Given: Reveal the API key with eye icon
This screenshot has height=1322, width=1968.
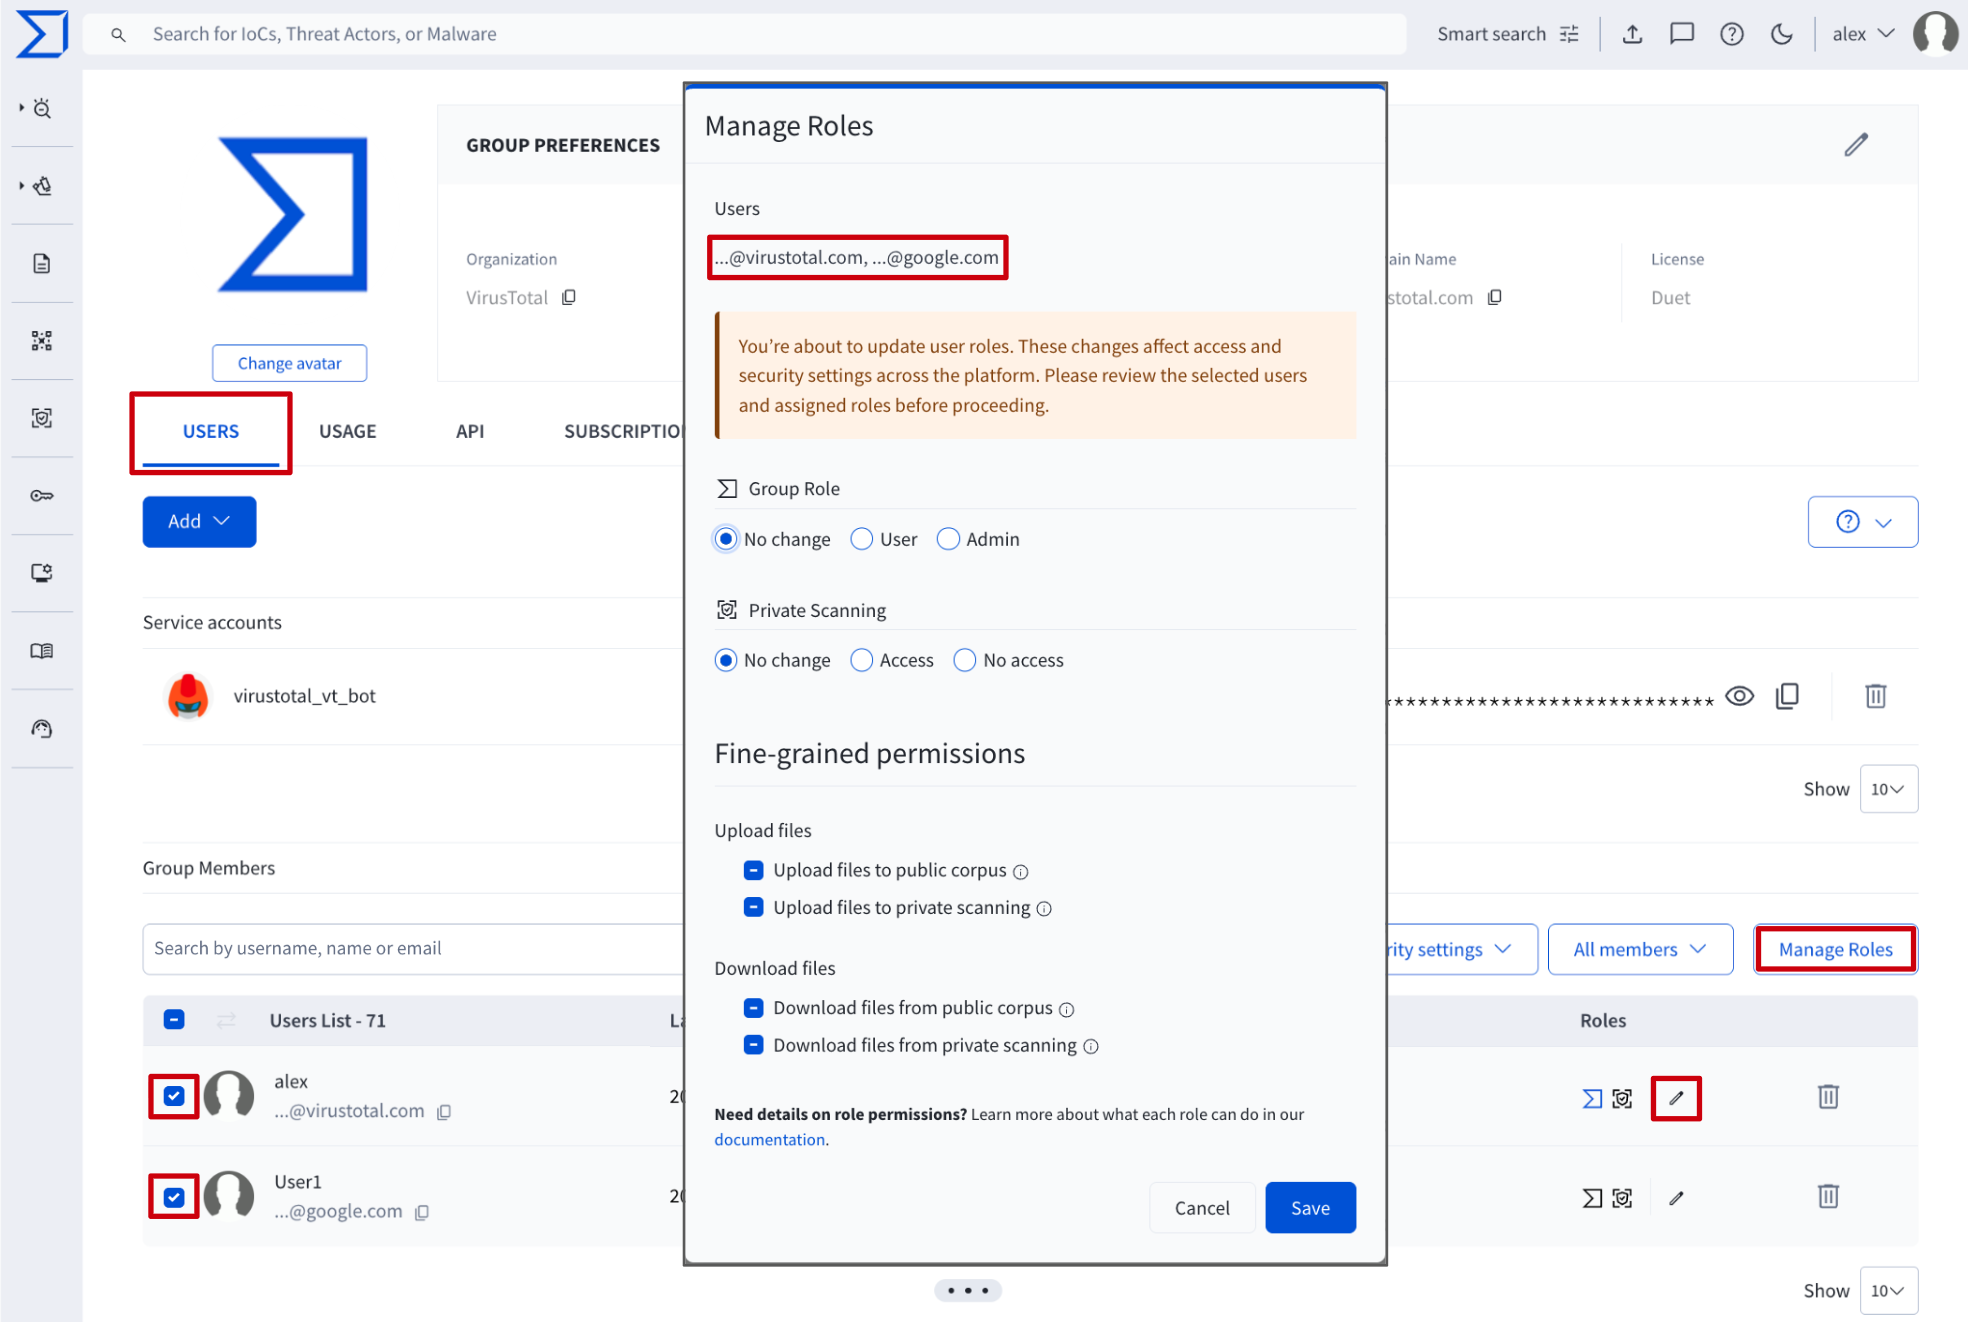Looking at the screenshot, I should click(x=1739, y=696).
